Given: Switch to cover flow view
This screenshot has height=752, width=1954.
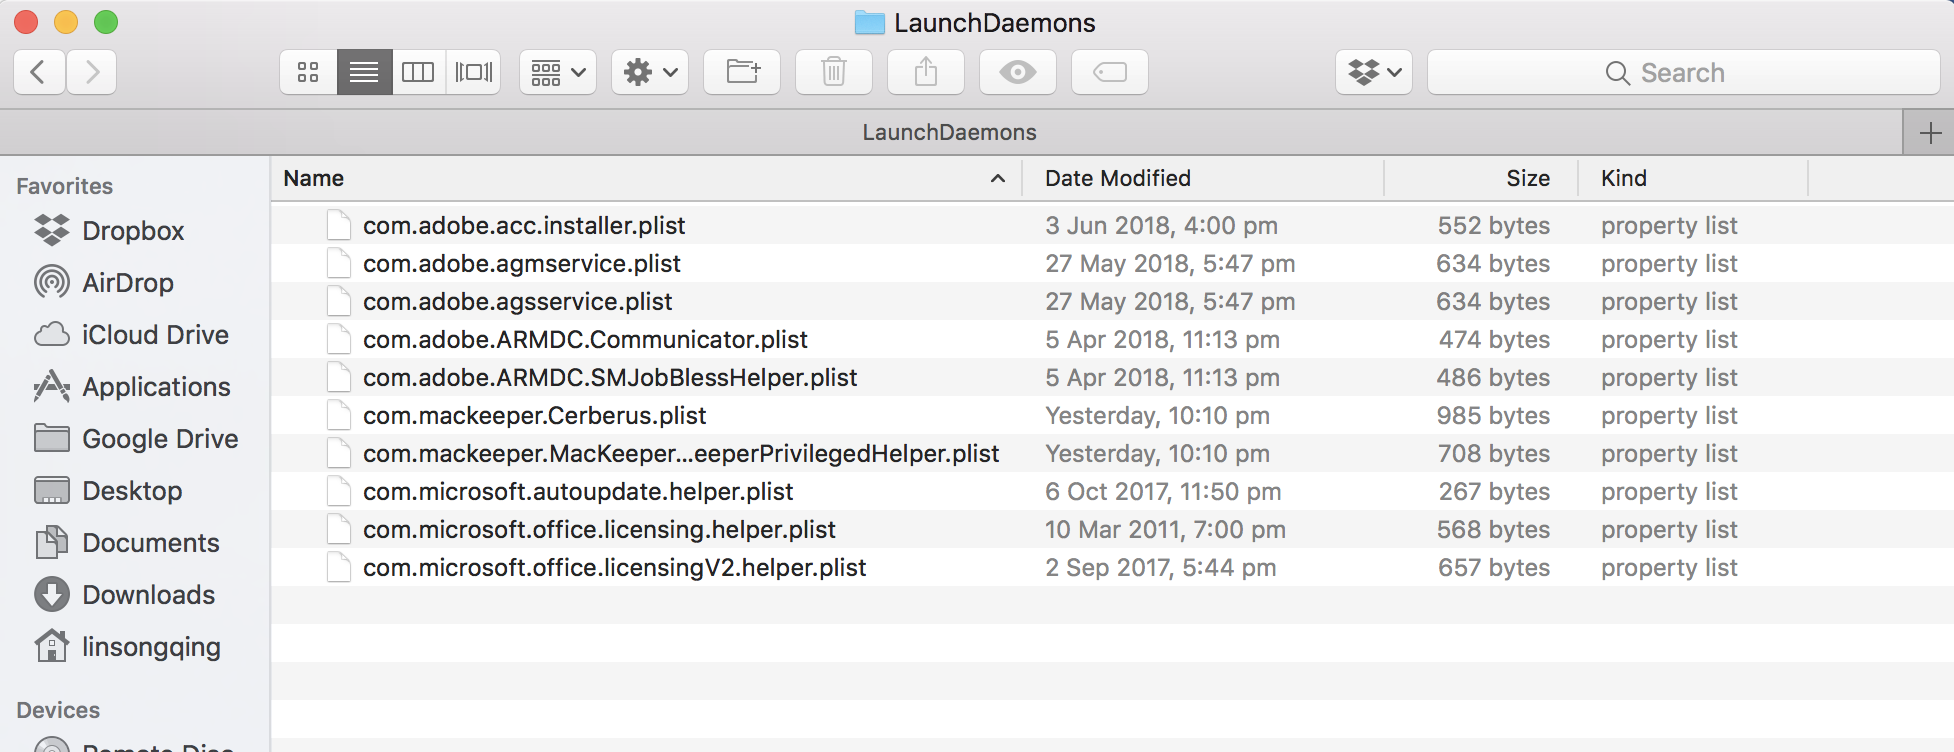Looking at the screenshot, I should [x=474, y=72].
